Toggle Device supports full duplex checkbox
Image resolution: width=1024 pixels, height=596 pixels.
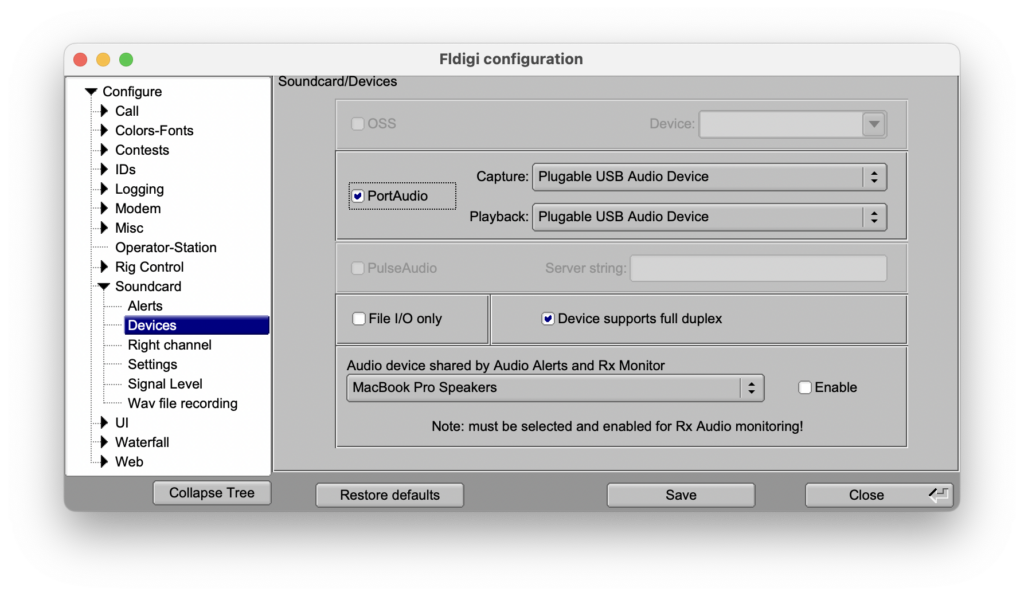pos(548,319)
